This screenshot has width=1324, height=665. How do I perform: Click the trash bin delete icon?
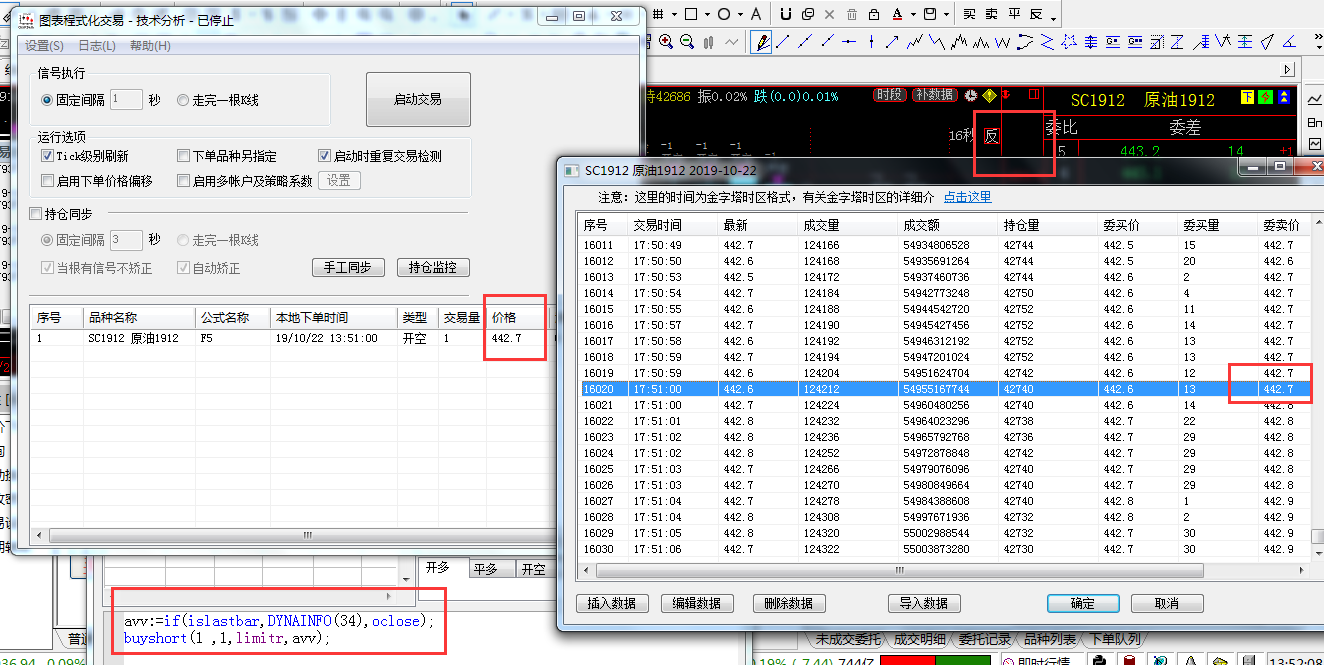(x=852, y=14)
